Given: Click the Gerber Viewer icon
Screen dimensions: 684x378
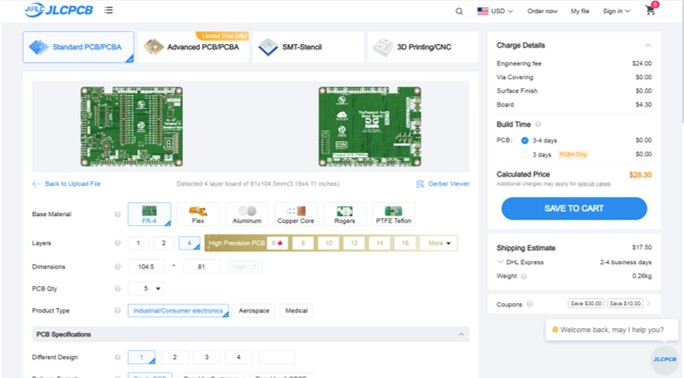Looking at the screenshot, I should (x=420, y=184).
